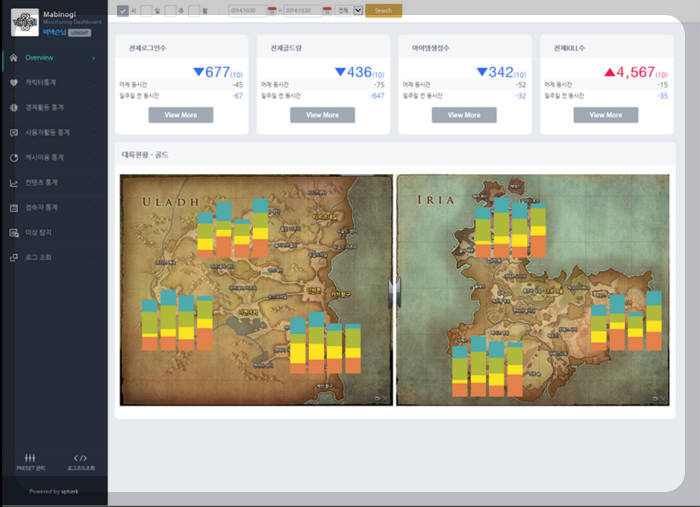Click View More under the 677 card
Viewport: 700px width, 507px height.
pyautogui.click(x=181, y=115)
